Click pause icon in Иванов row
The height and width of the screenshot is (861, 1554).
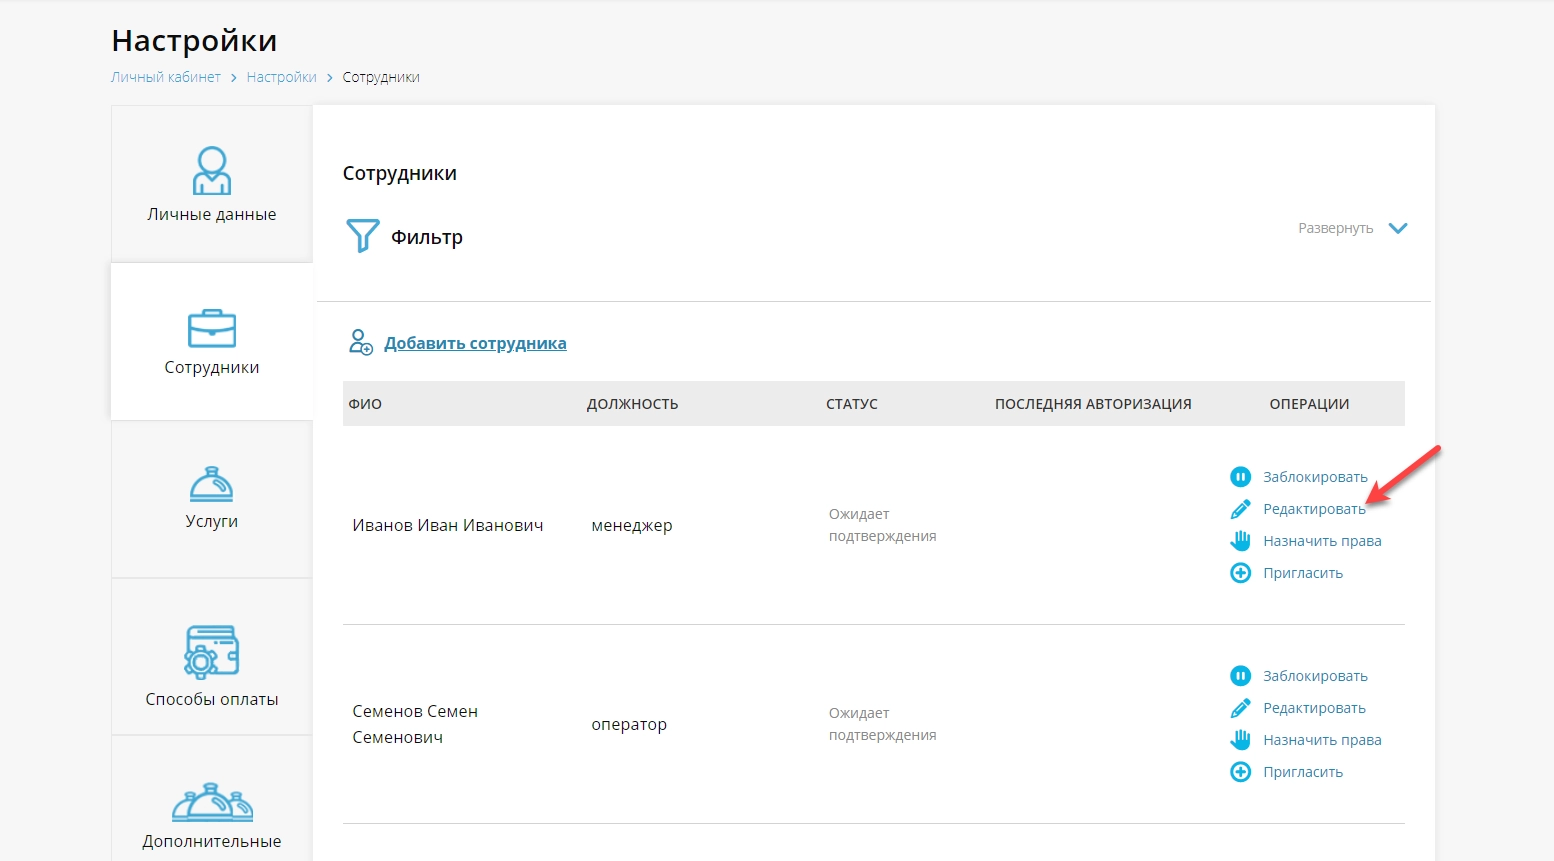[x=1240, y=477]
